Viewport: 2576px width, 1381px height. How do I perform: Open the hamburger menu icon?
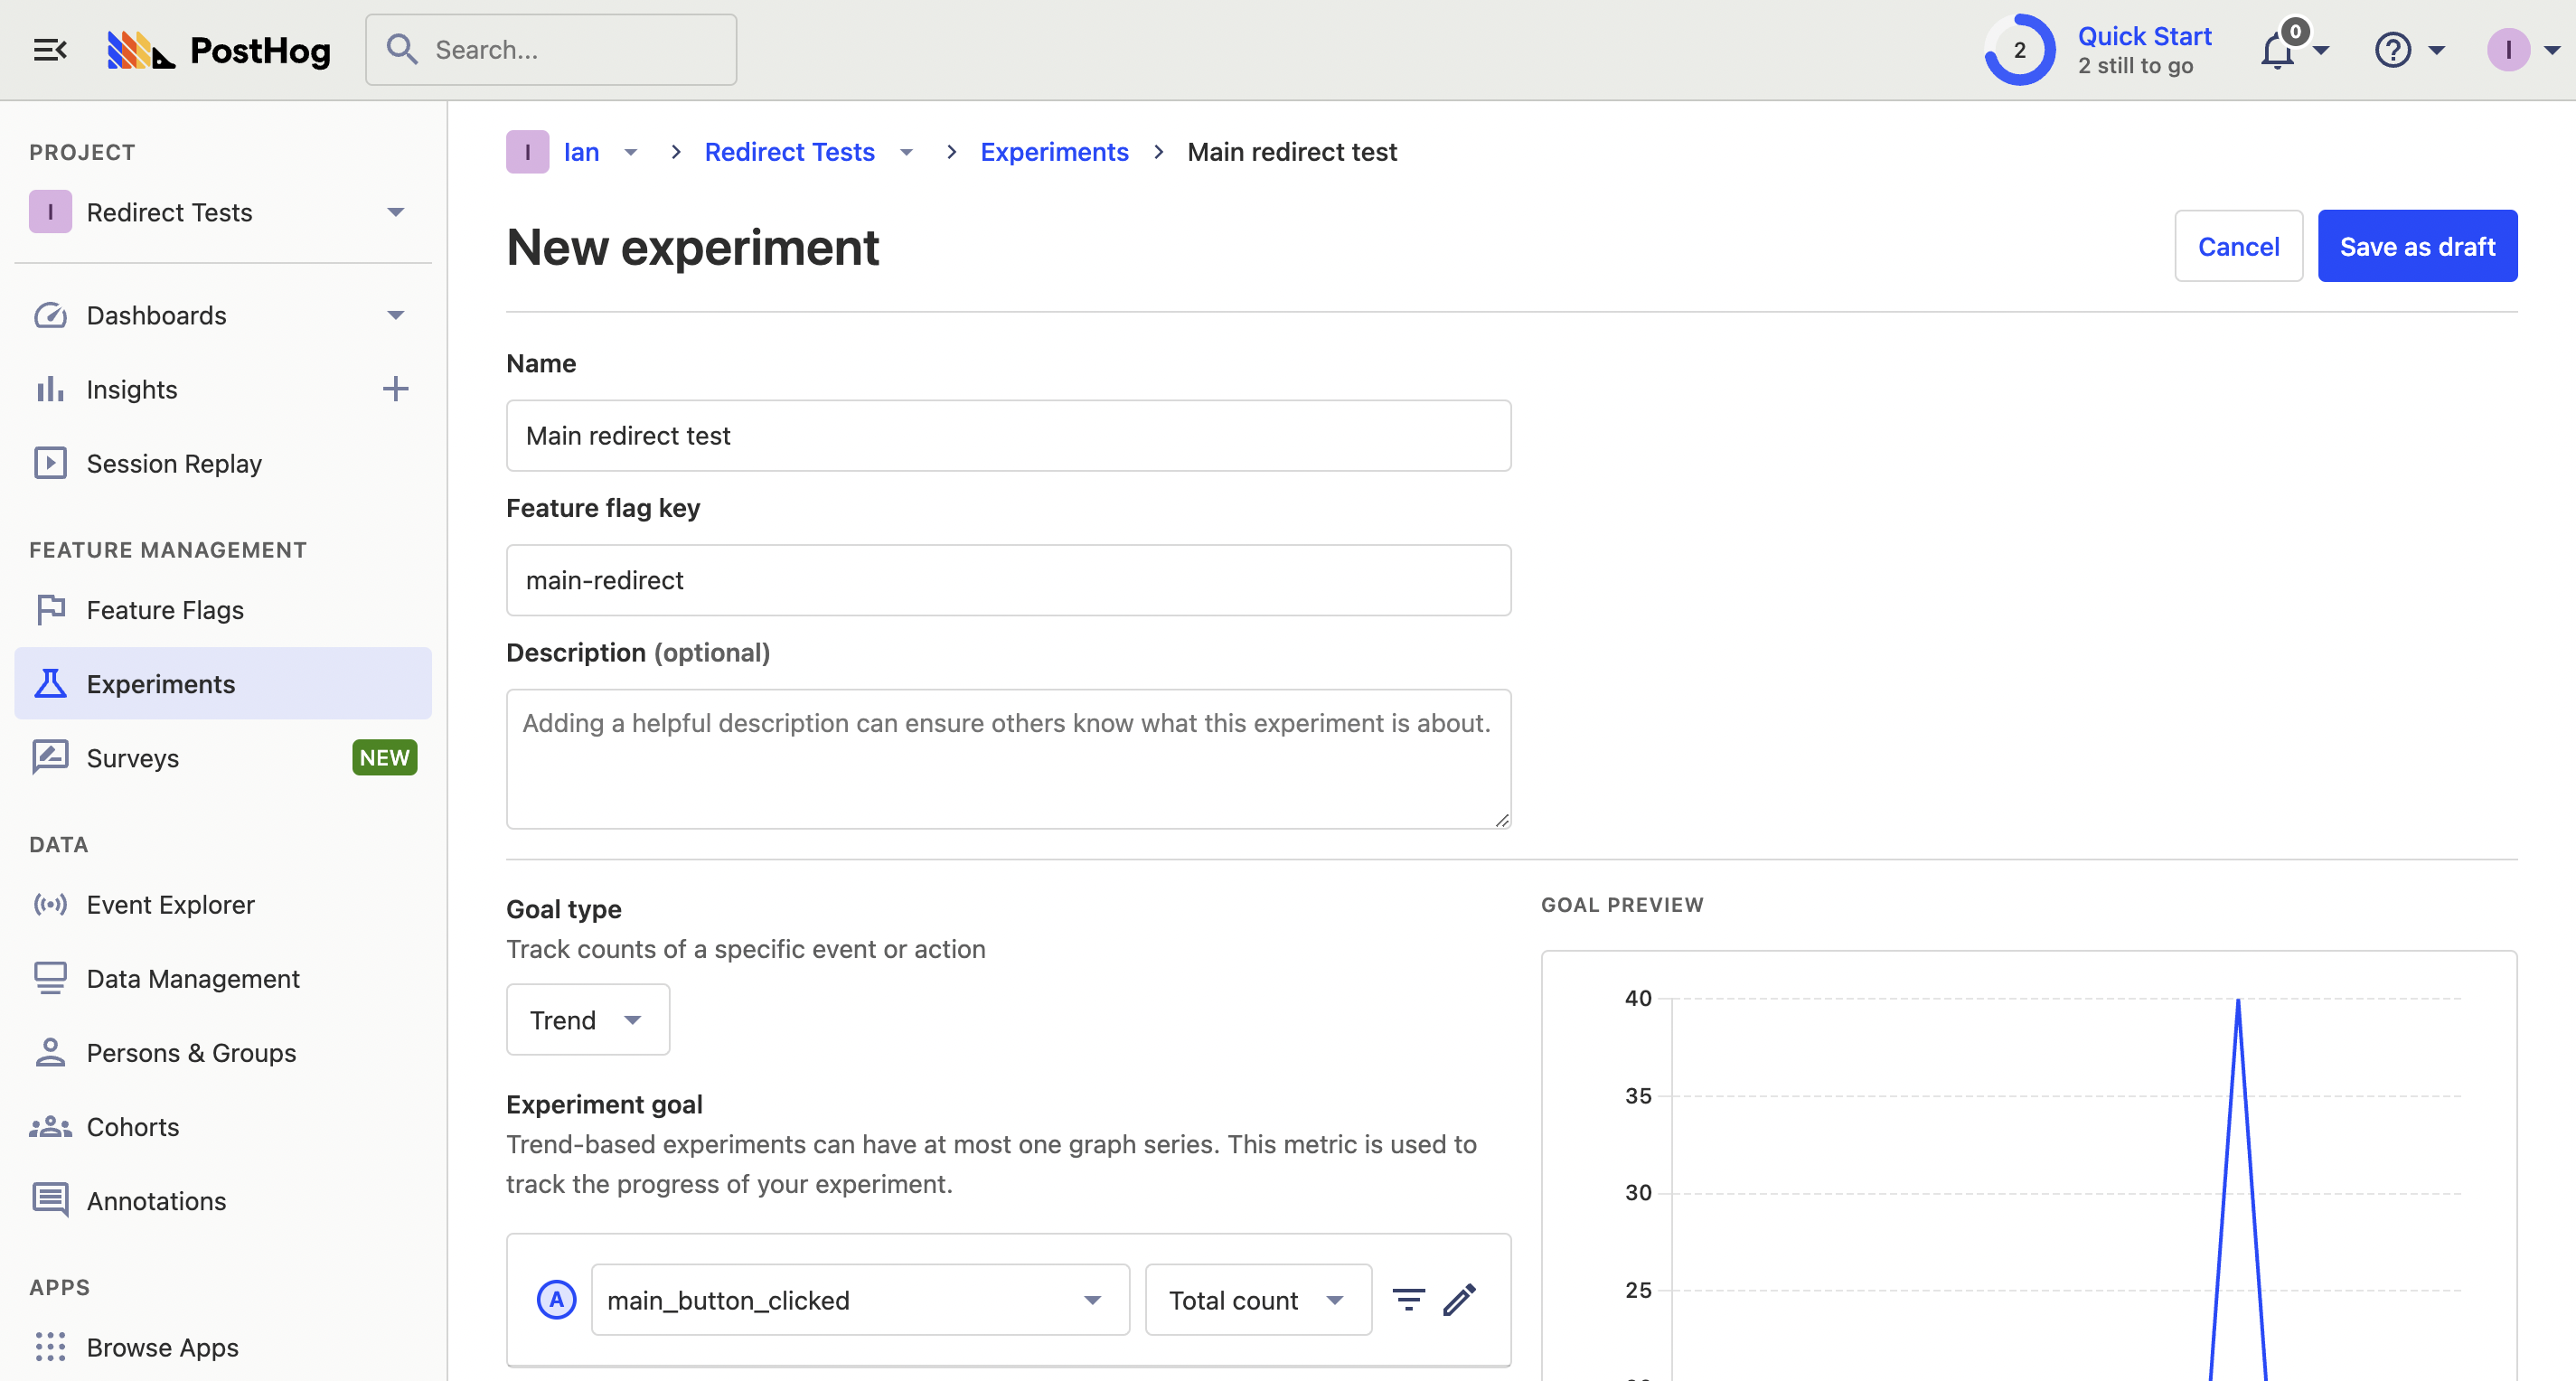pos(48,48)
